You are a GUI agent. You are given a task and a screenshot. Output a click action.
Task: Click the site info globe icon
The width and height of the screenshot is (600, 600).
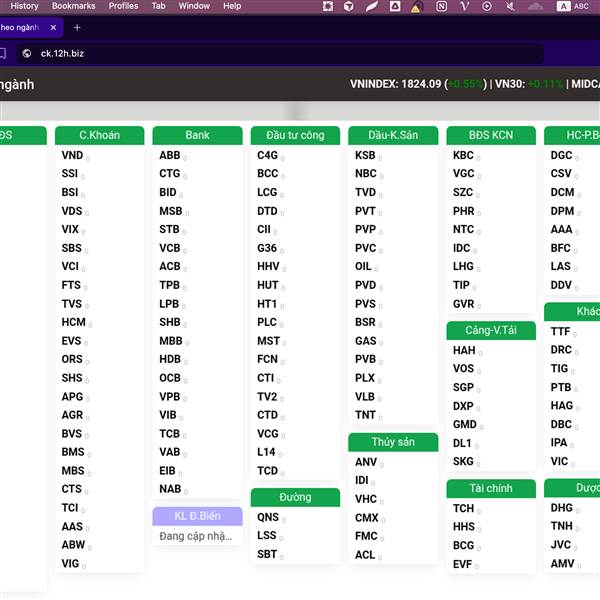click(x=27, y=53)
